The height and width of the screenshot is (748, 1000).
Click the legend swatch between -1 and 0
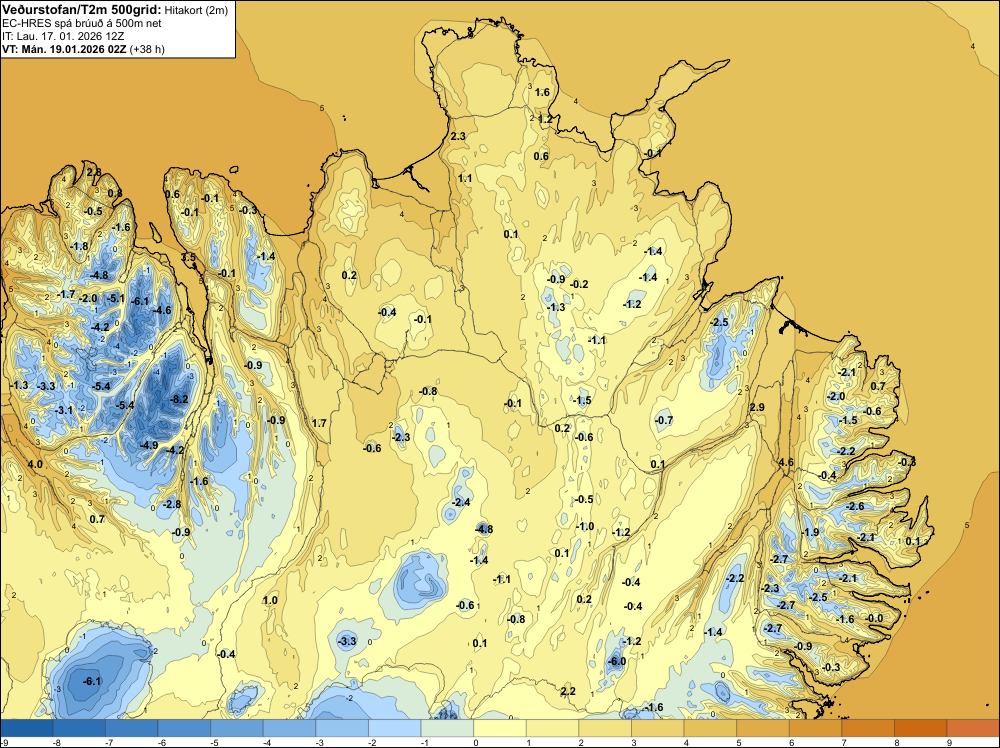(447, 728)
